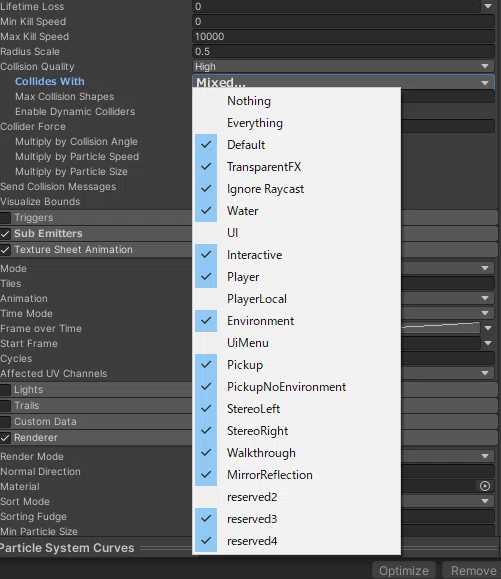The width and height of the screenshot is (501, 579).
Task: Click the Optimize button
Action: pyautogui.click(x=404, y=571)
